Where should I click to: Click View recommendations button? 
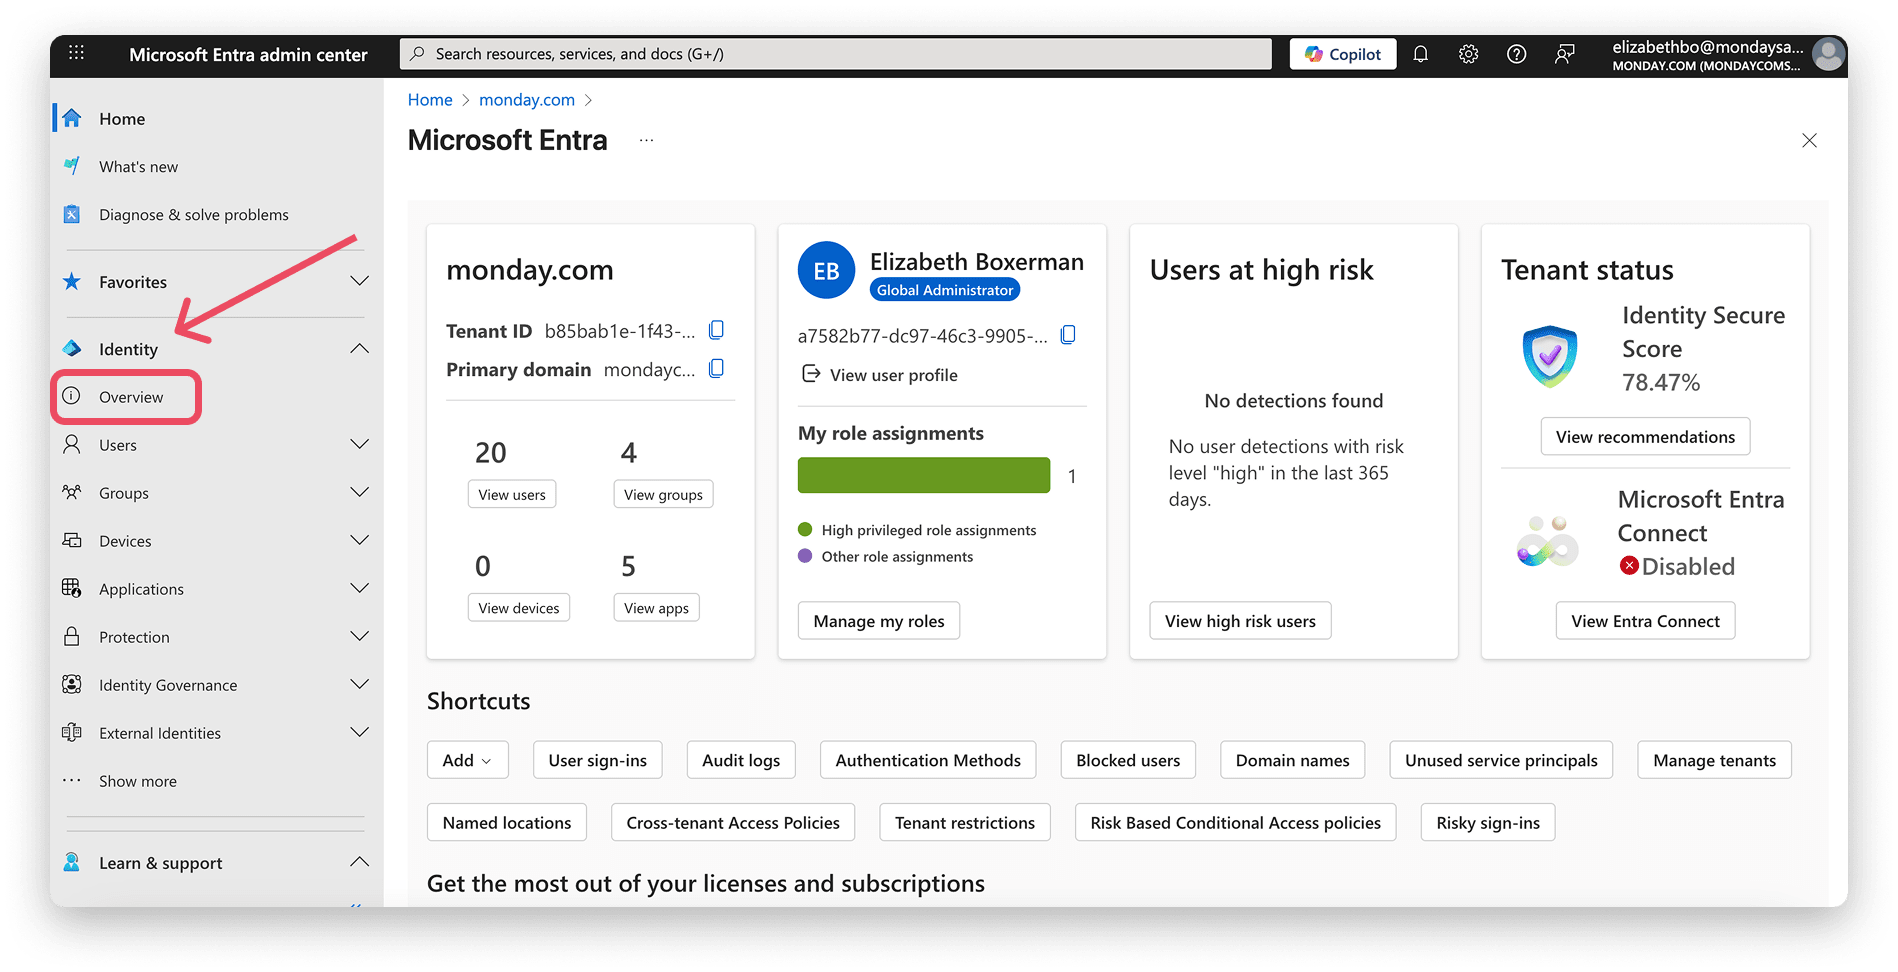coord(1645,437)
